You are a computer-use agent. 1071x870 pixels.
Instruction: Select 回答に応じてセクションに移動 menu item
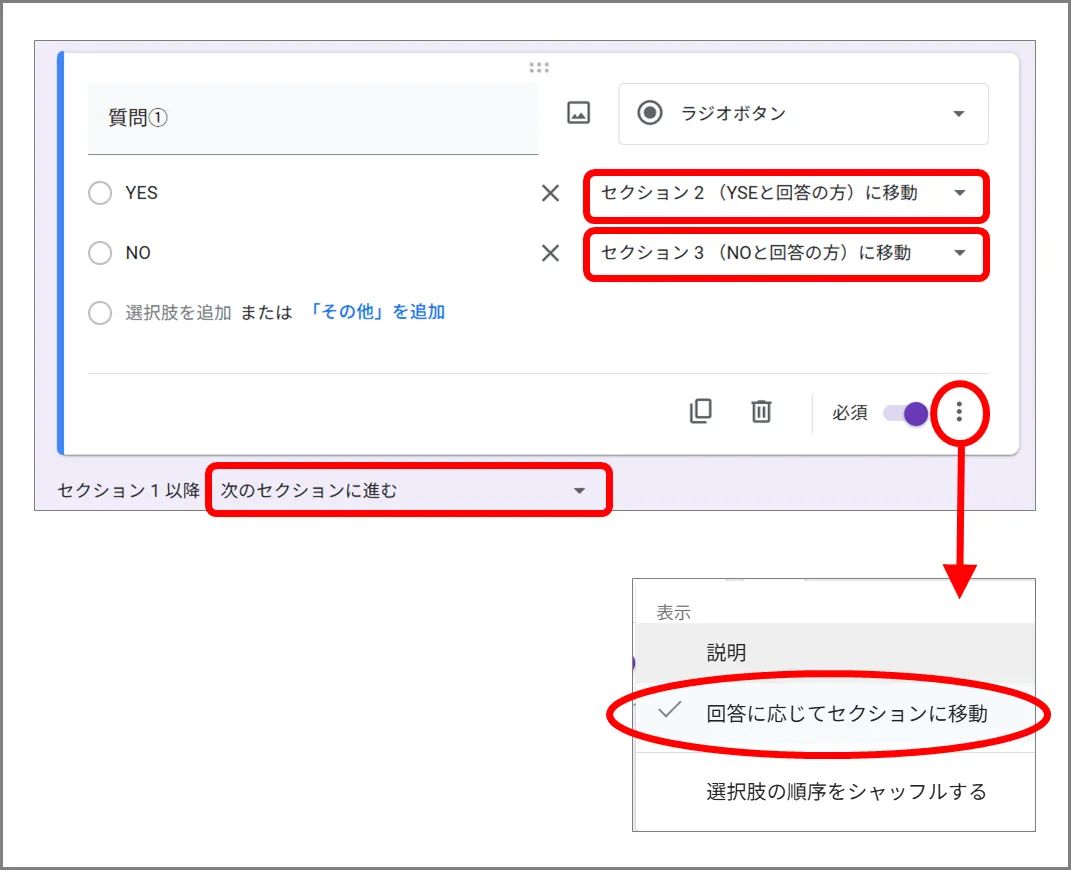click(x=846, y=713)
